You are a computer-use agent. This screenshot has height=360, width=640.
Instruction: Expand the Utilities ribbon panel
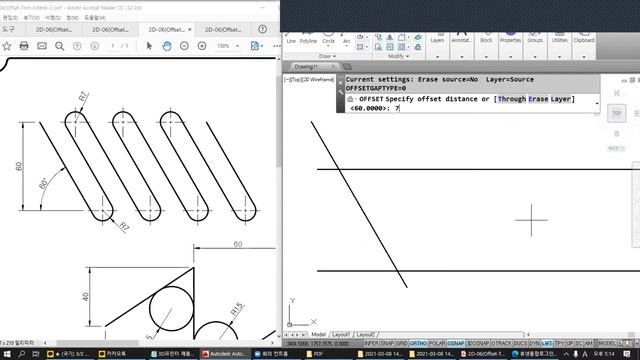pyautogui.click(x=560, y=57)
